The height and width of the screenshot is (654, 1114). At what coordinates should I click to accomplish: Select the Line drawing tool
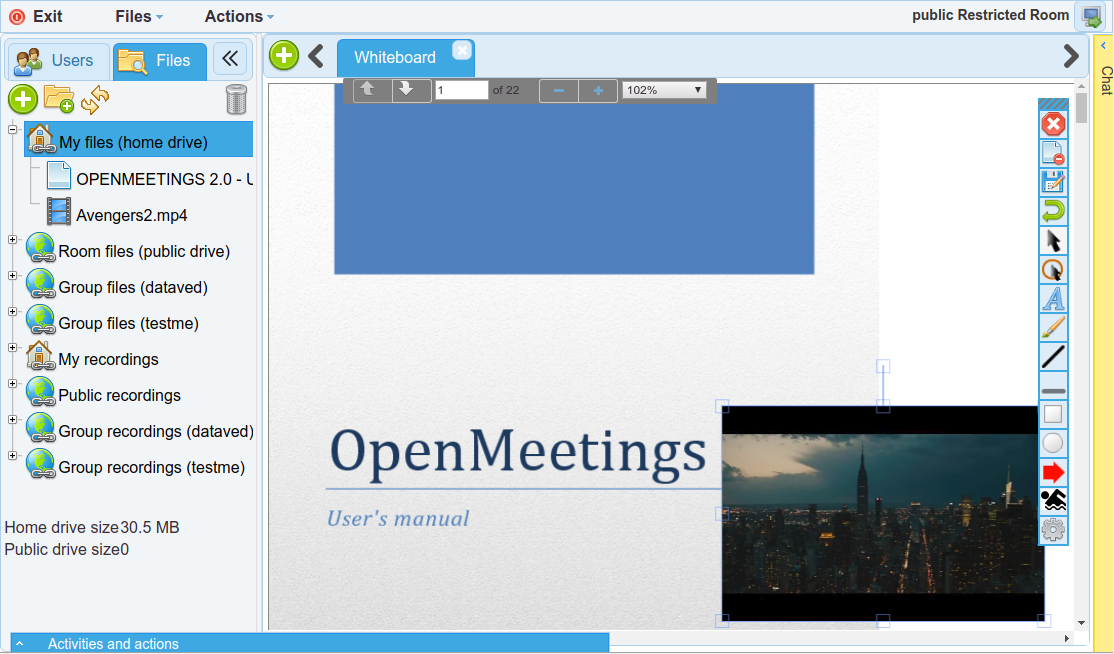1053,356
